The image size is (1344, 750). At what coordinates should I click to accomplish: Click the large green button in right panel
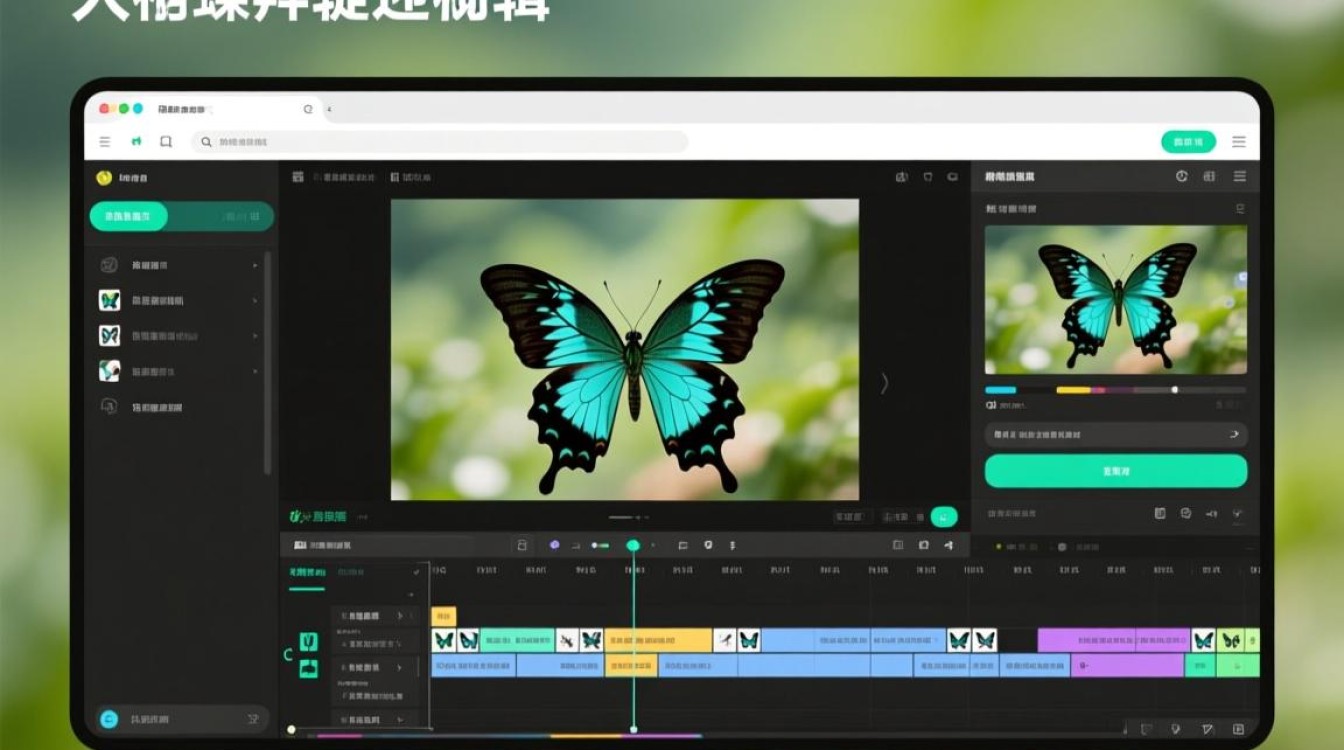click(1116, 471)
